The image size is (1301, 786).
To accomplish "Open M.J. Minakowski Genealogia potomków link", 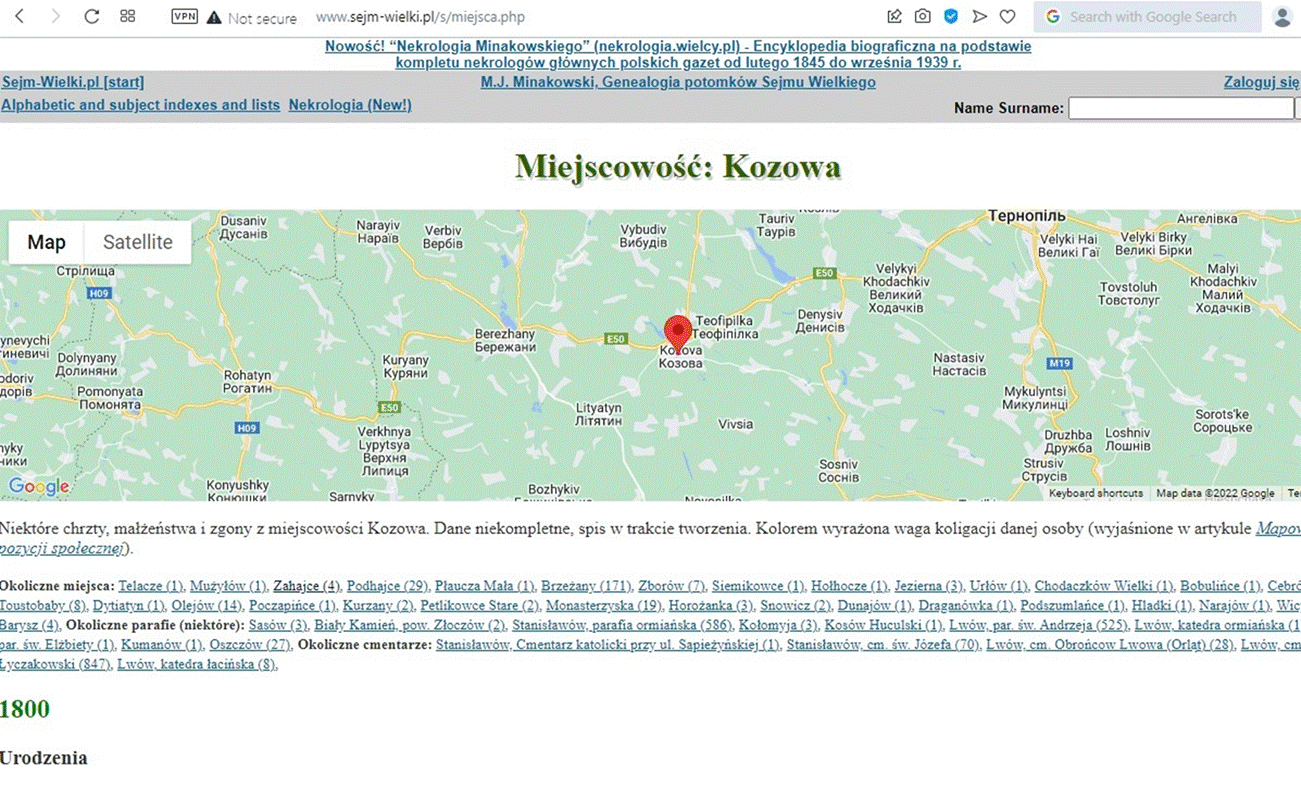I will 678,83.
